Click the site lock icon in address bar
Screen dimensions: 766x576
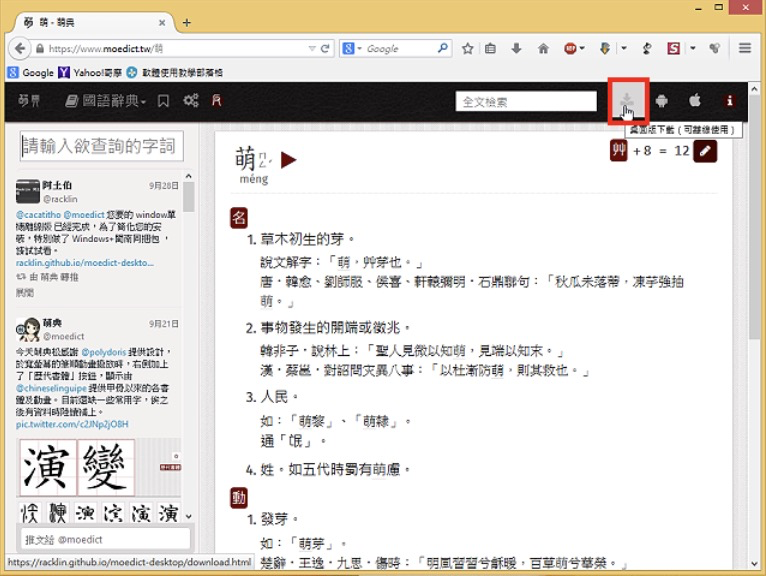40,48
